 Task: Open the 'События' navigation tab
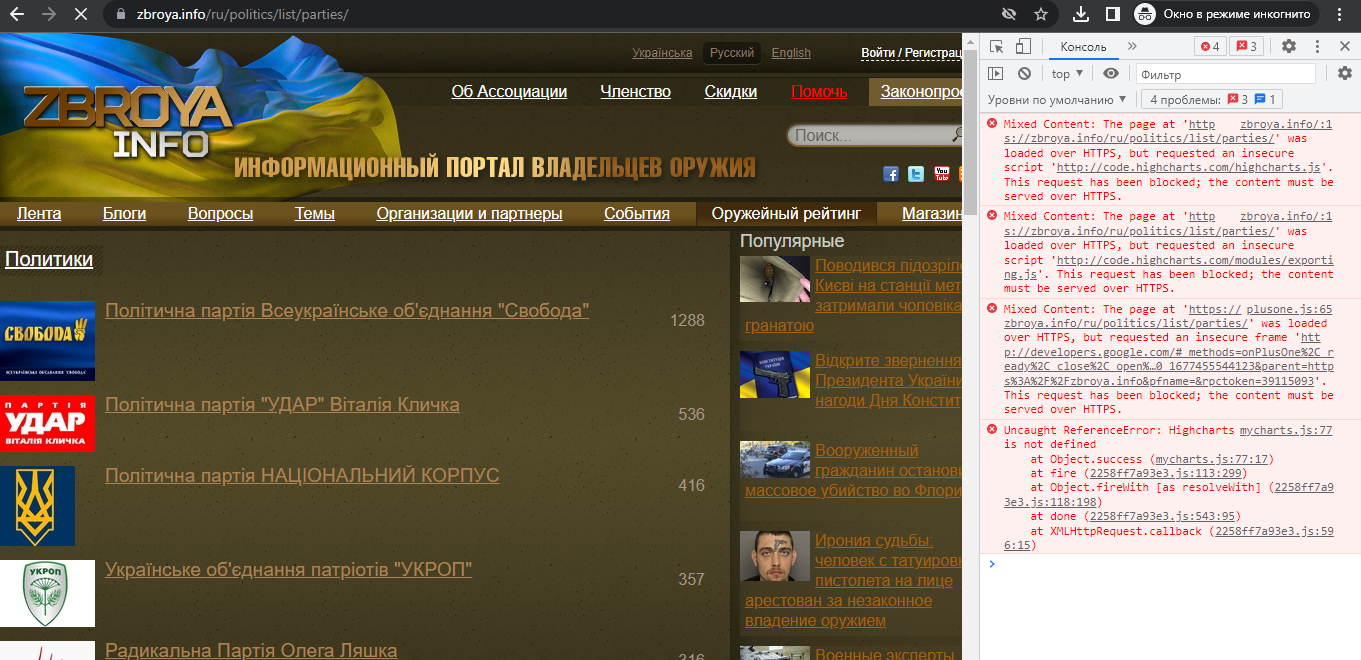[637, 214]
